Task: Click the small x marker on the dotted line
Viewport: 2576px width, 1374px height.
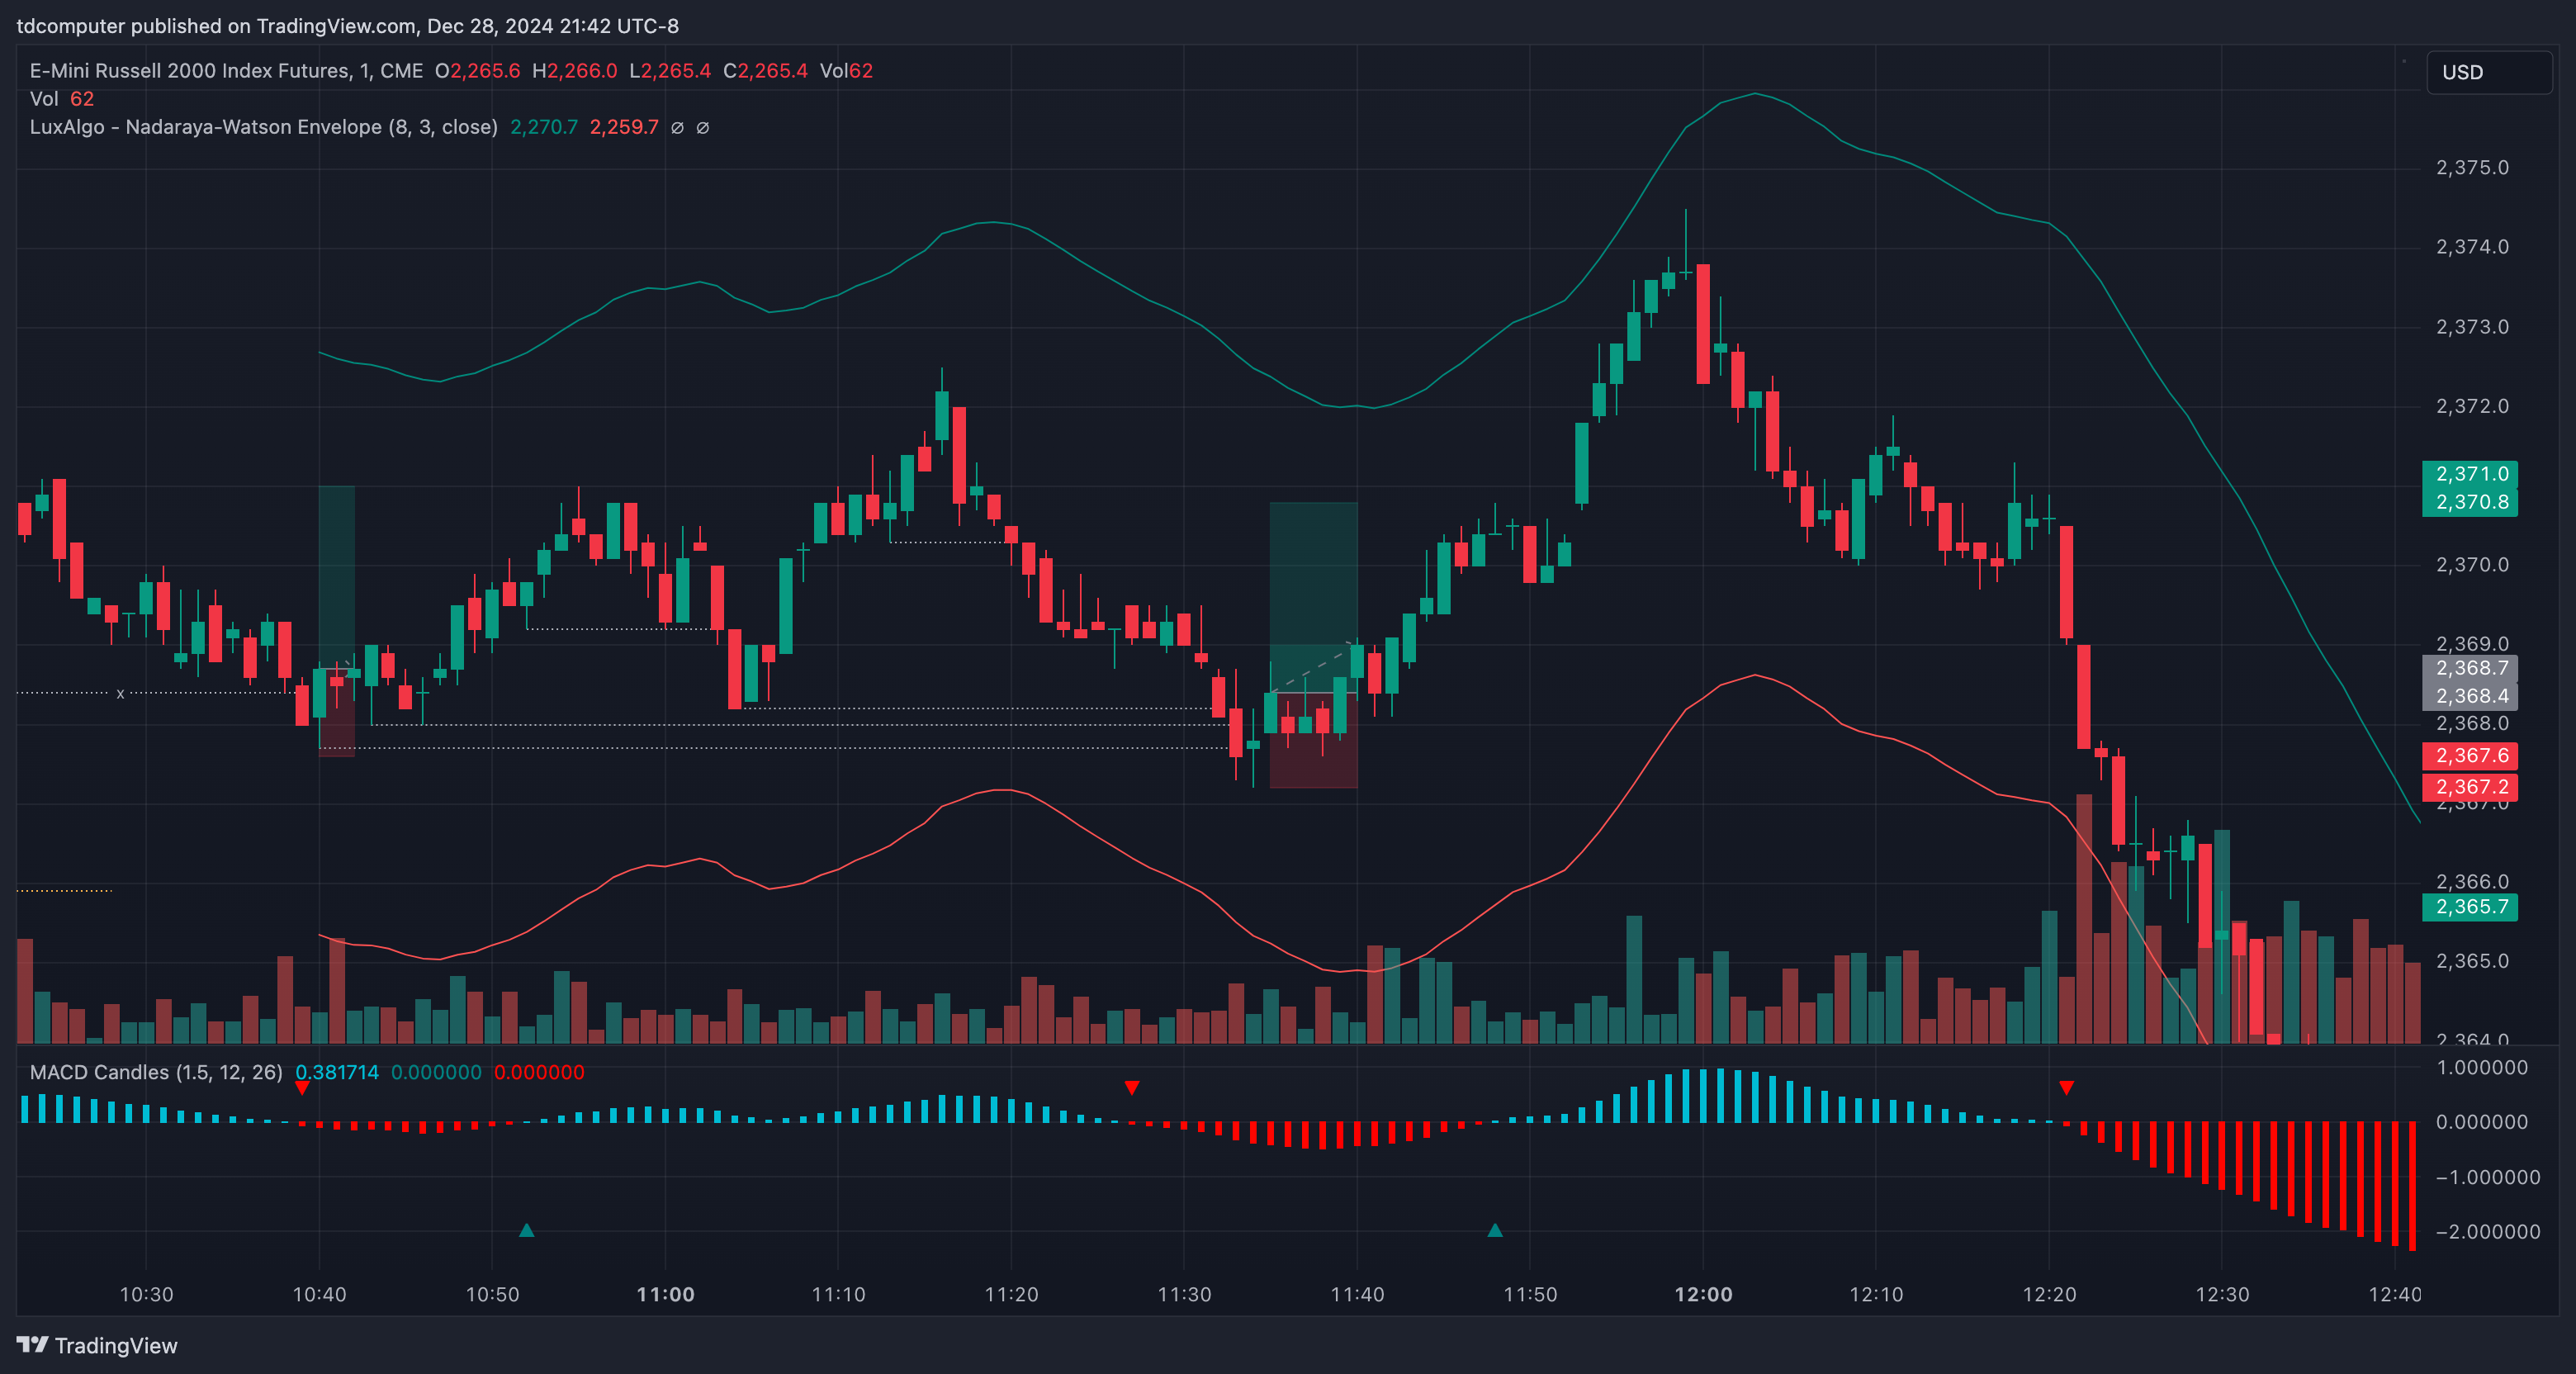Action: point(120,693)
